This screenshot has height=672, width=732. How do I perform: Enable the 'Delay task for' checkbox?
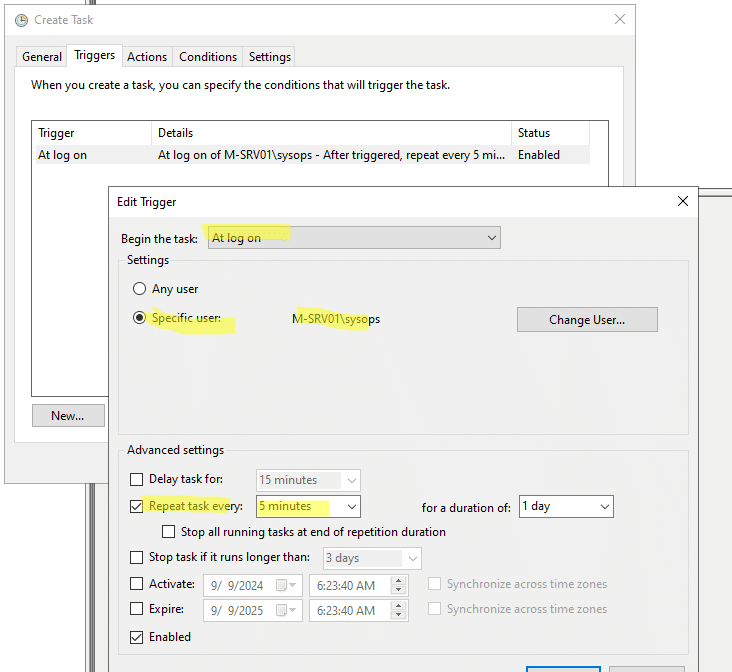137,480
